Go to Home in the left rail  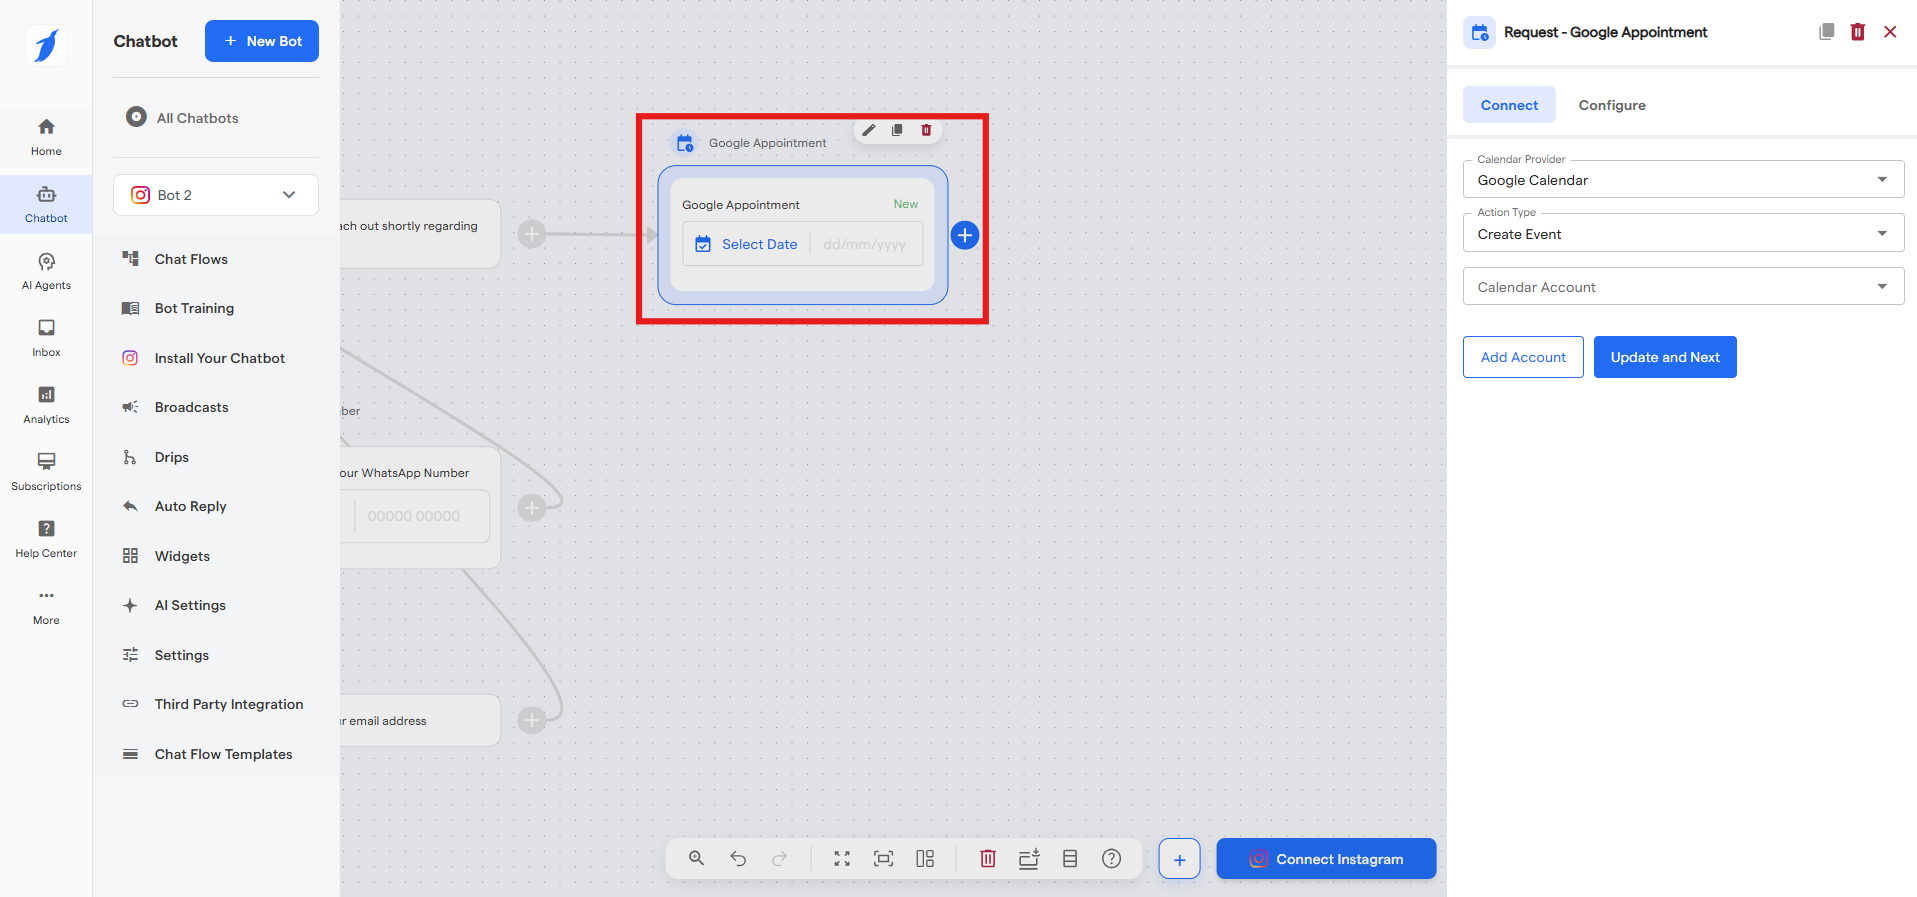pyautogui.click(x=46, y=137)
